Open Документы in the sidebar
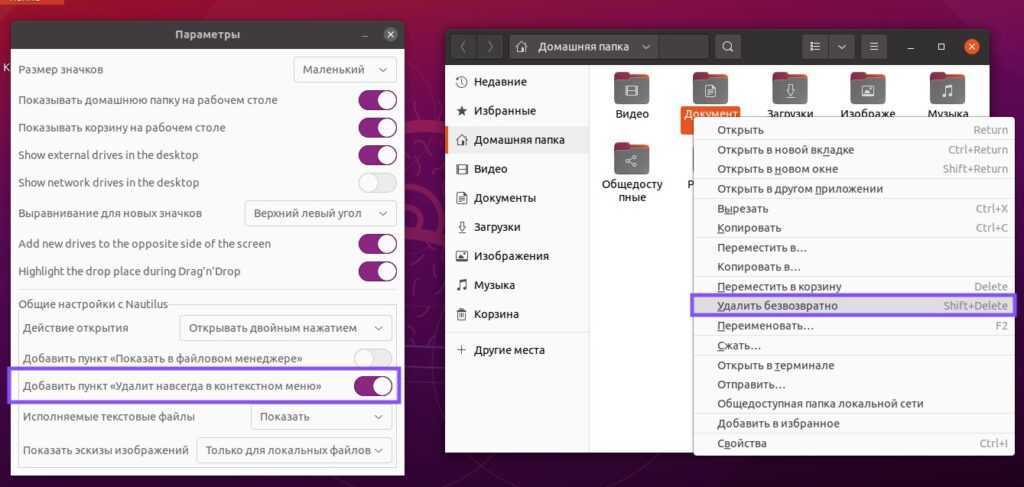Image resolution: width=1024 pixels, height=487 pixels. coord(517,198)
